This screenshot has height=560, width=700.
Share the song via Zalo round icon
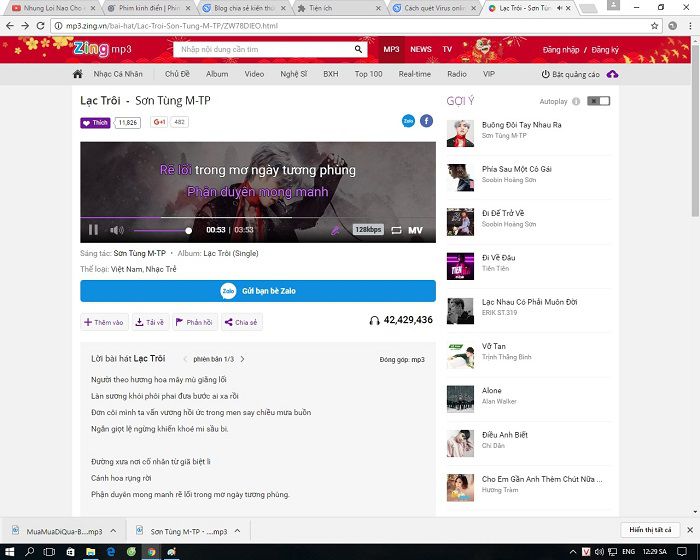coord(408,121)
